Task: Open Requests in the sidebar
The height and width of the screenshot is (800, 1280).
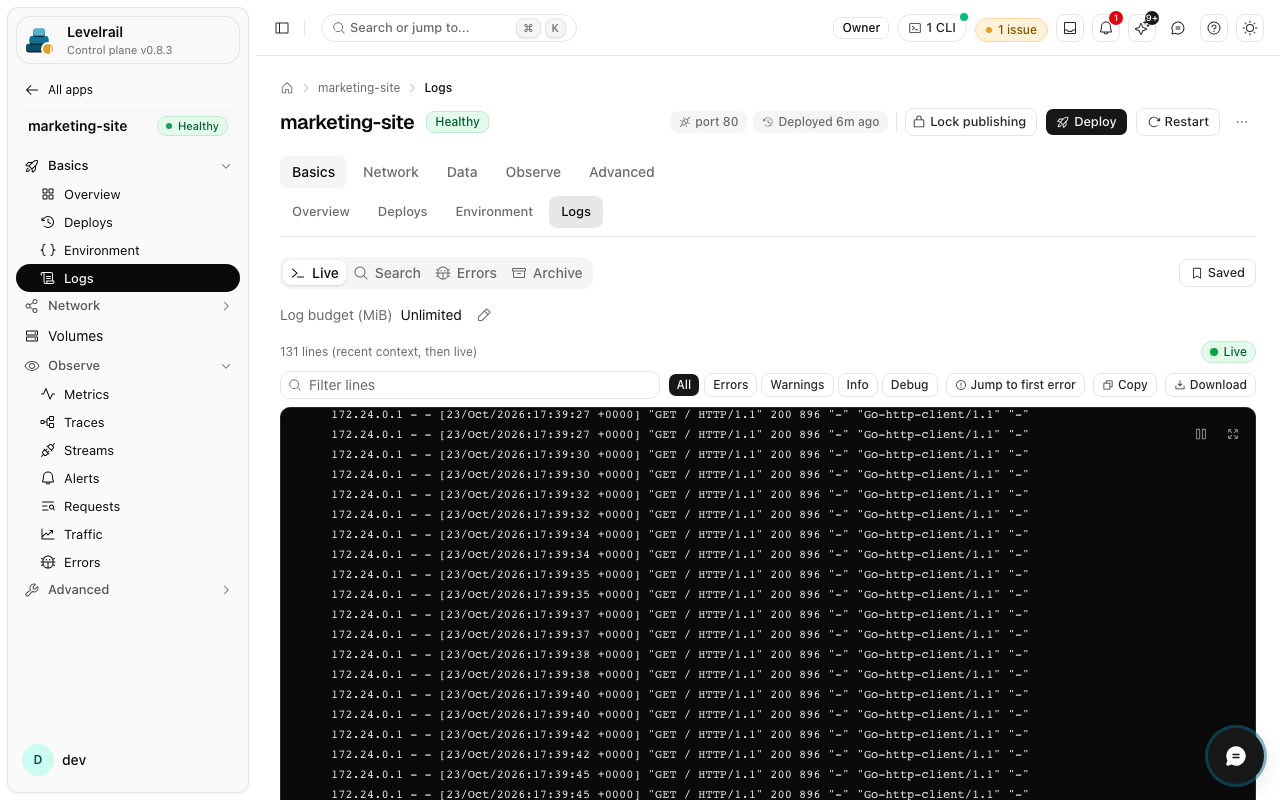Action: [128, 506]
